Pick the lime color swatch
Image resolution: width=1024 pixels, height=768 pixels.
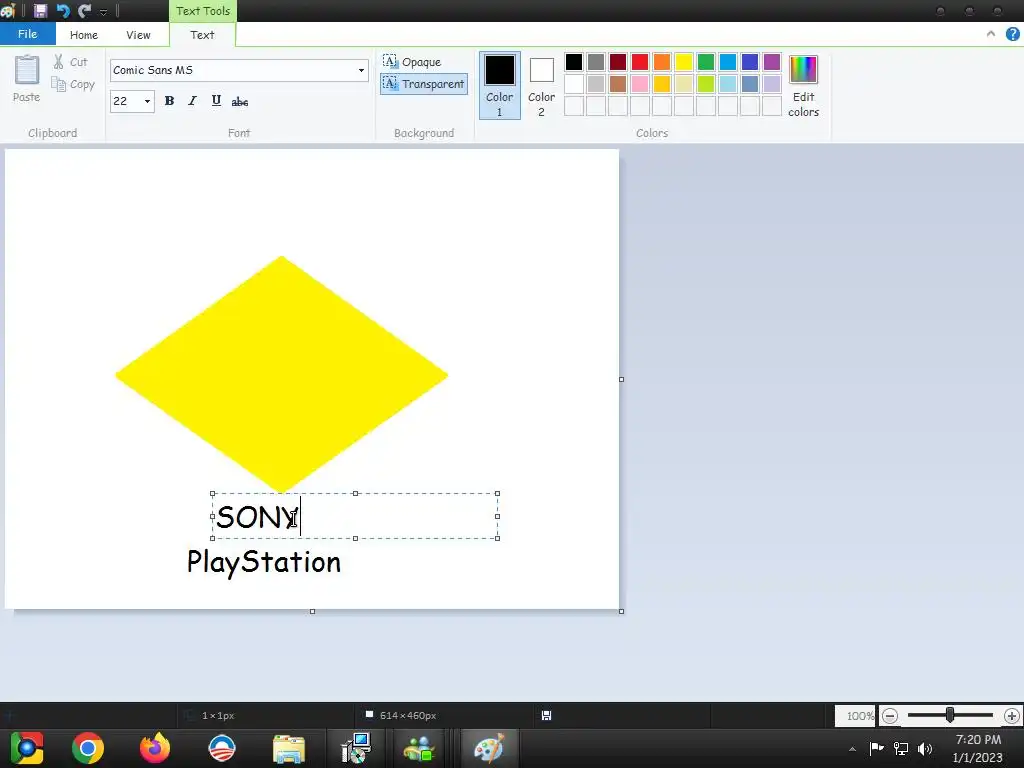(706, 84)
